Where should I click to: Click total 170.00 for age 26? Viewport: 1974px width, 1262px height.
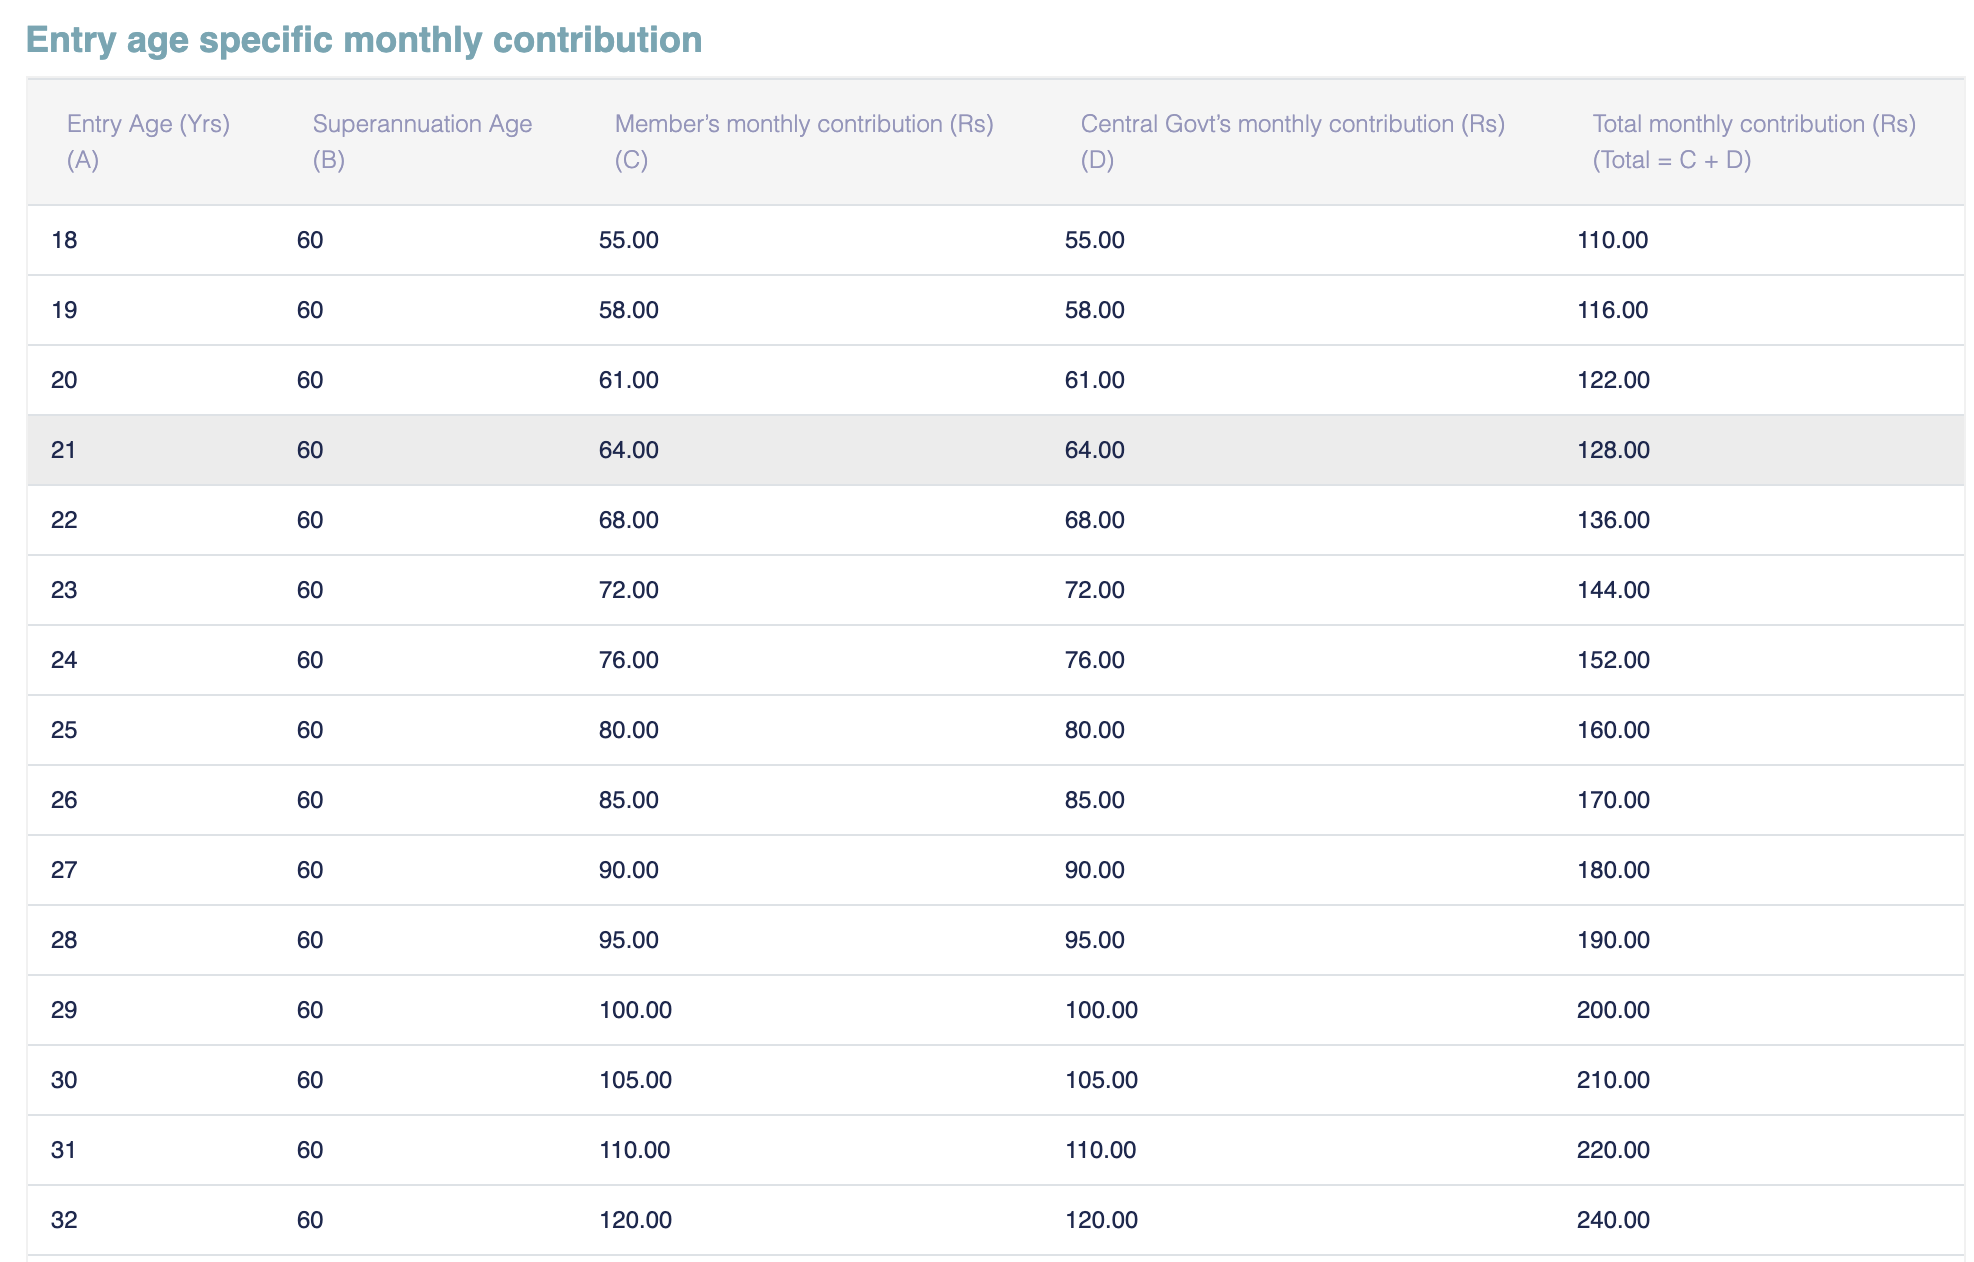[1612, 800]
